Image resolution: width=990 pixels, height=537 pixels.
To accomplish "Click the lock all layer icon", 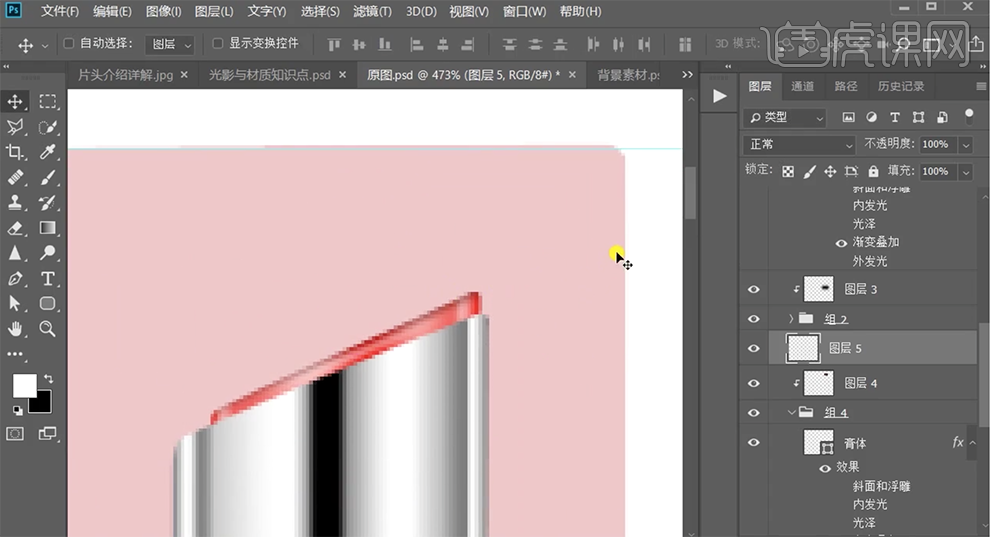I will coord(873,171).
